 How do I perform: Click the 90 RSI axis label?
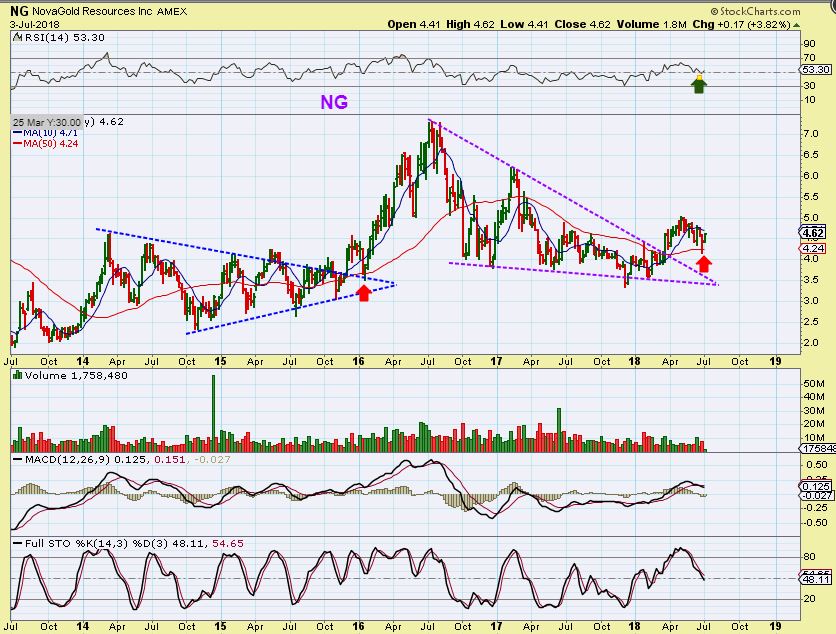point(809,44)
